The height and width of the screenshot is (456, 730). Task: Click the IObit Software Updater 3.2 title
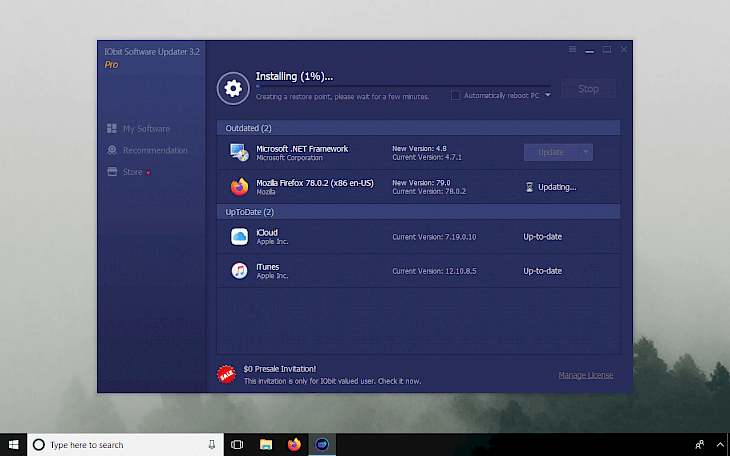click(x=152, y=52)
